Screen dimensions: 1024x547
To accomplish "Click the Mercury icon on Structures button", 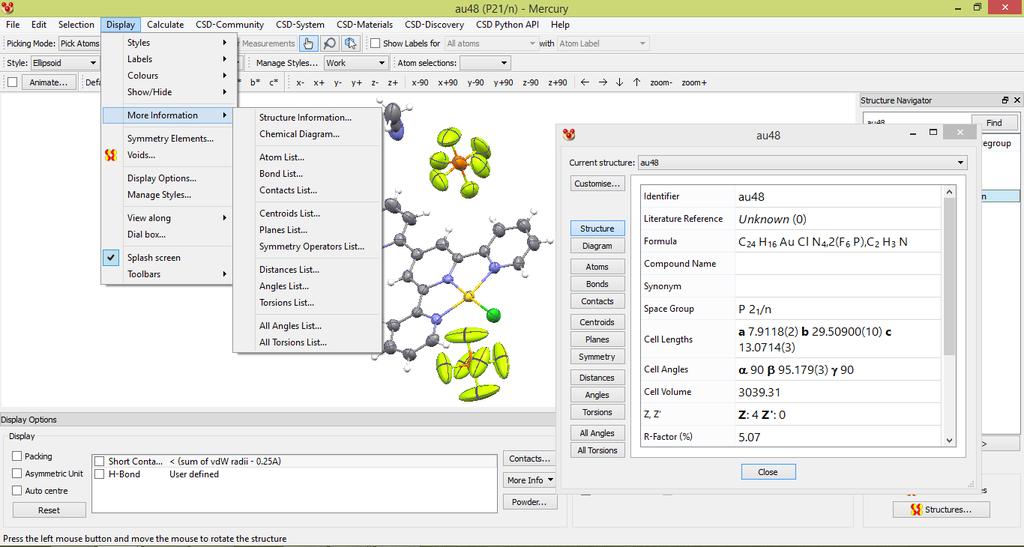I will (x=916, y=510).
